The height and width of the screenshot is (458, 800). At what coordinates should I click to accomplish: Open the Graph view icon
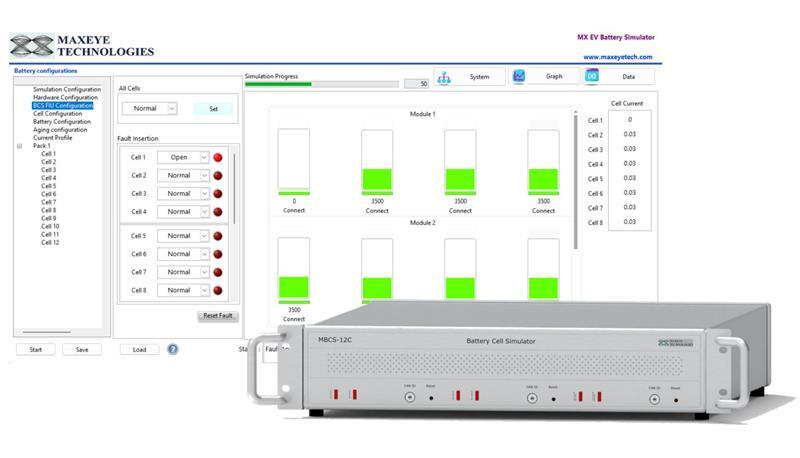[x=519, y=77]
